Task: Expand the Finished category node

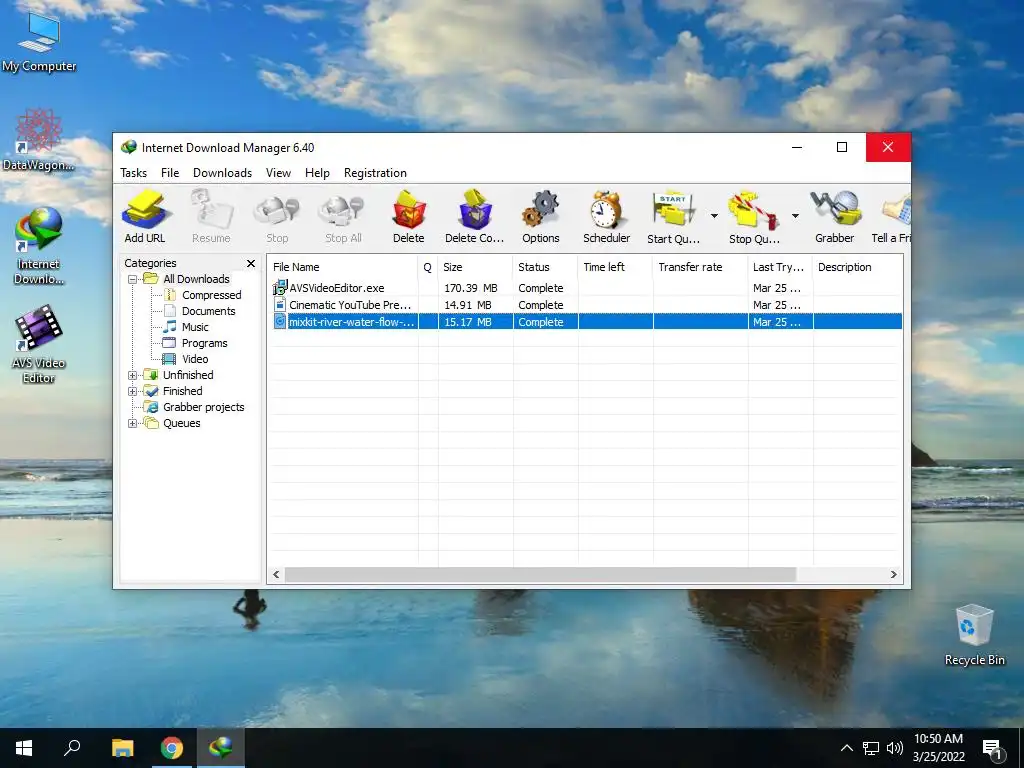Action: [x=133, y=392]
